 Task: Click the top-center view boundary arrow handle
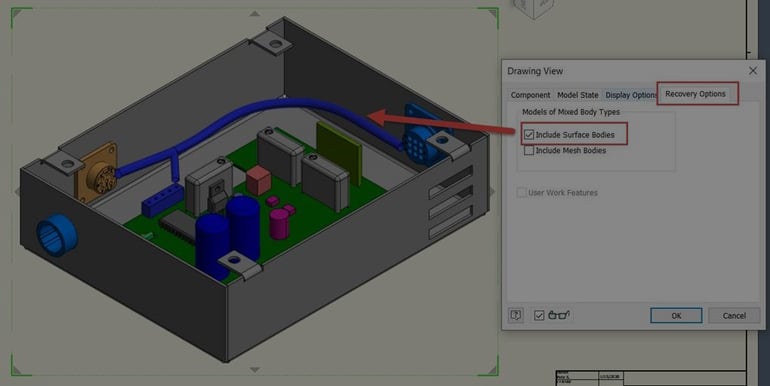(x=254, y=14)
